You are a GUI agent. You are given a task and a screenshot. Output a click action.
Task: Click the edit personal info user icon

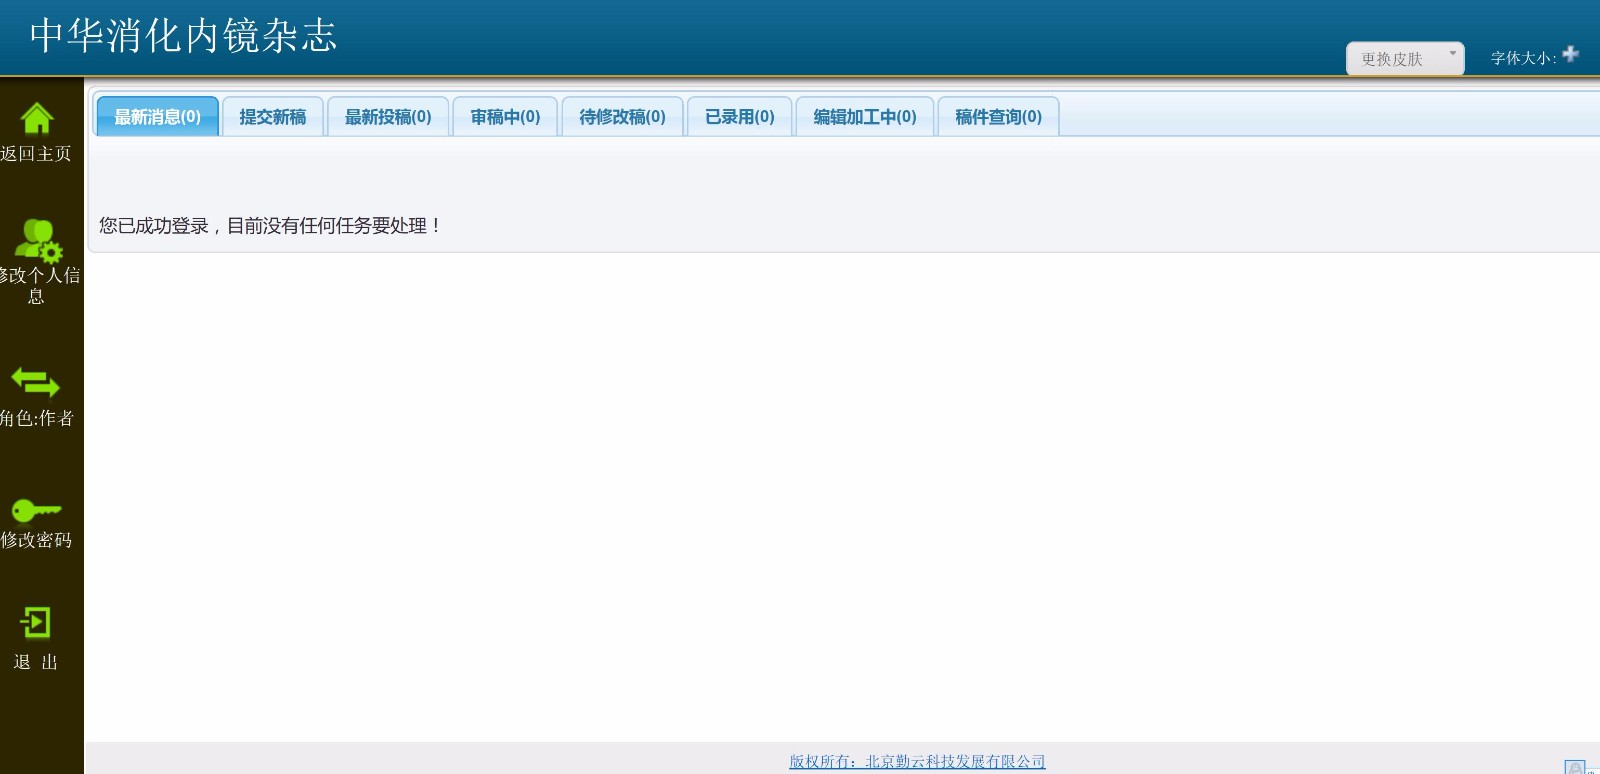click(x=38, y=240)
